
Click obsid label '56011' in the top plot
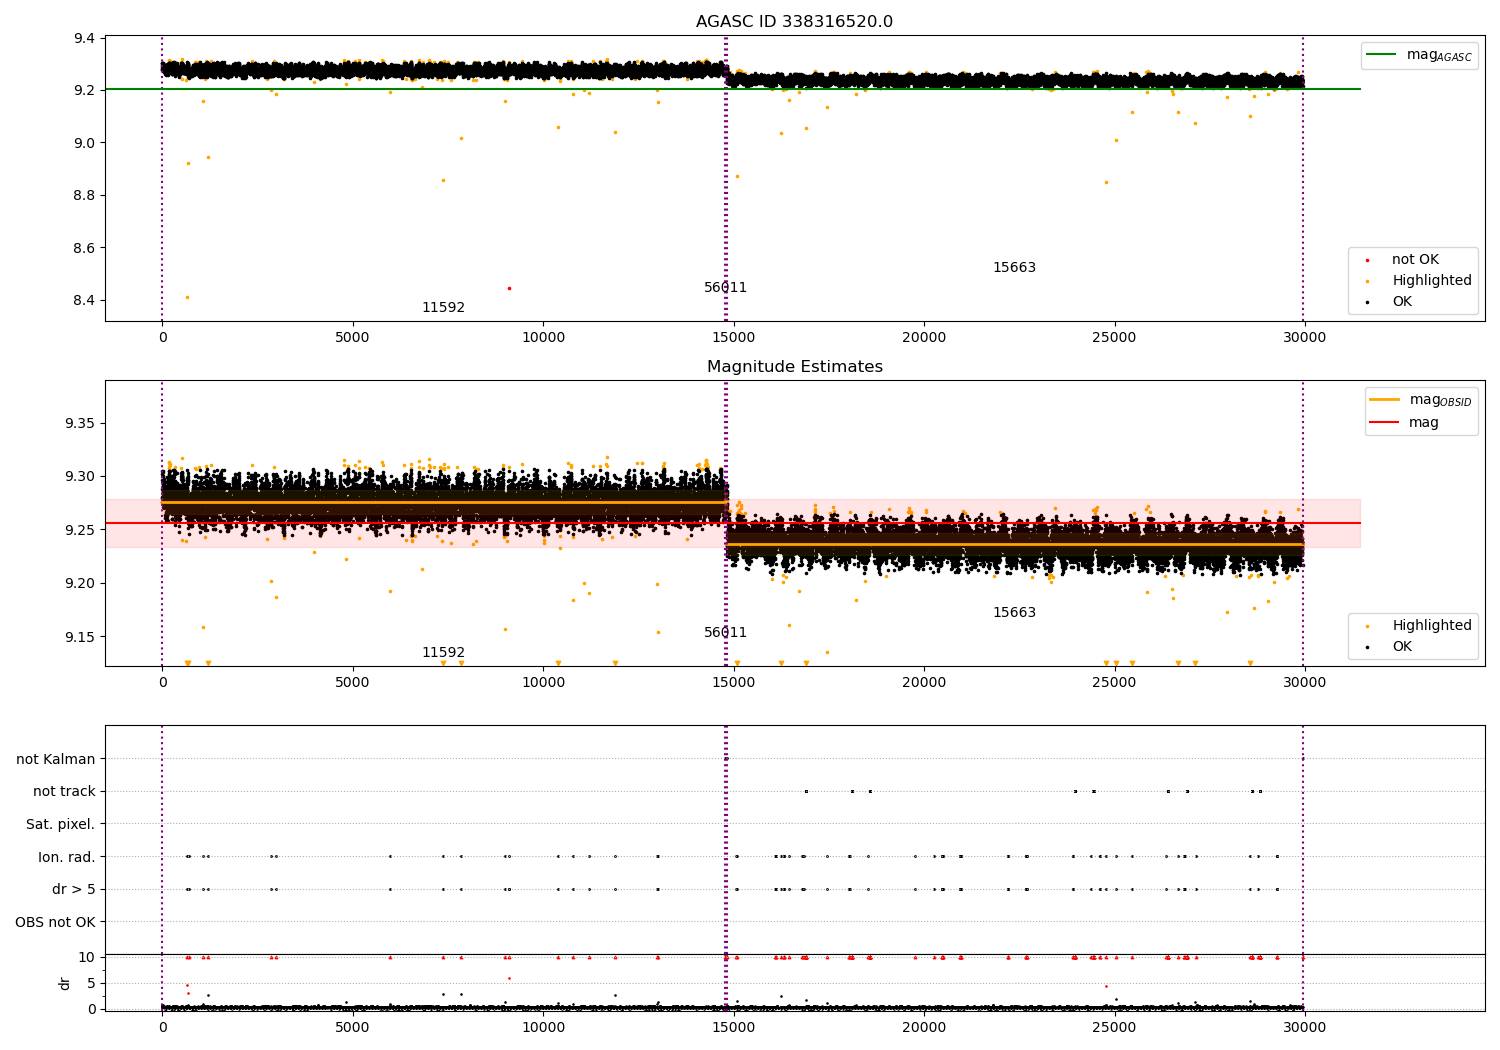[x=725, y=288]
